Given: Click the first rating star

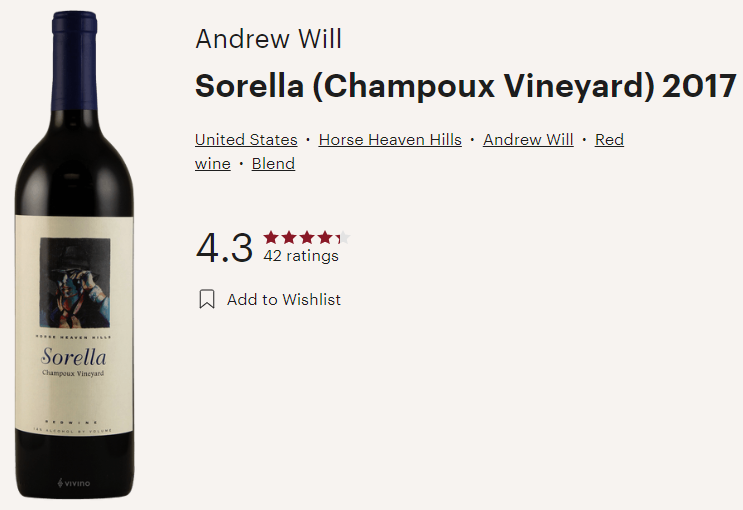Looking at the screenshot, I should click(x=271, y=238).
